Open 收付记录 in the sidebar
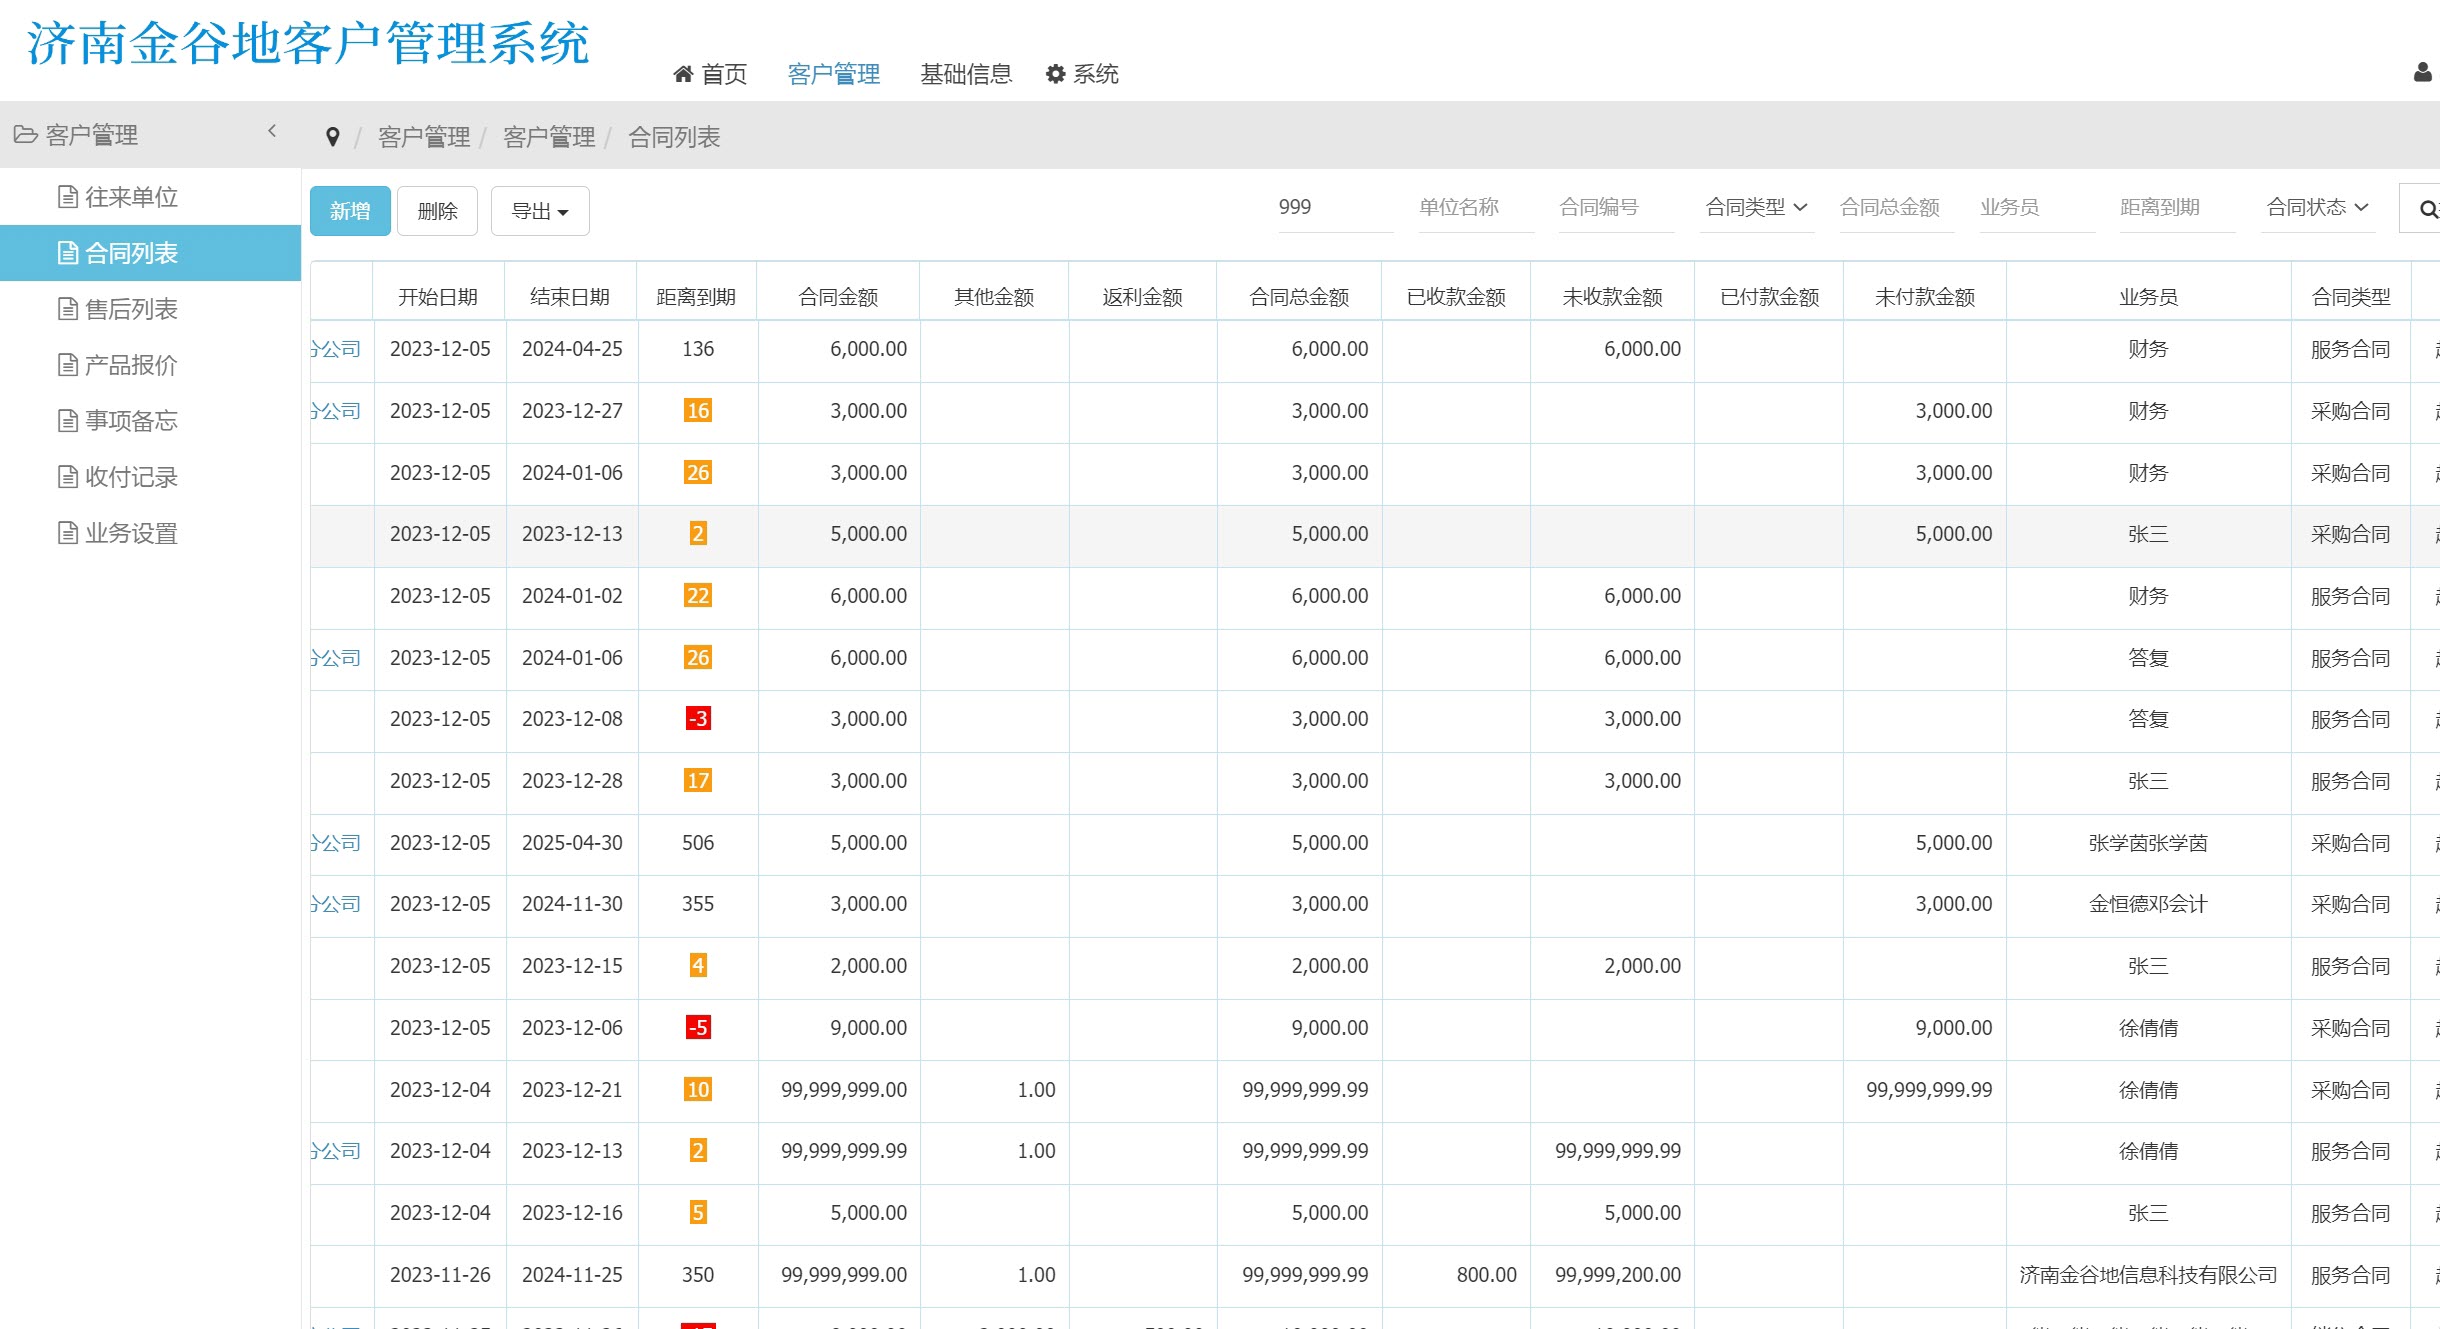The height and width of the screenshot is (1329, 2440). (150, 477)
